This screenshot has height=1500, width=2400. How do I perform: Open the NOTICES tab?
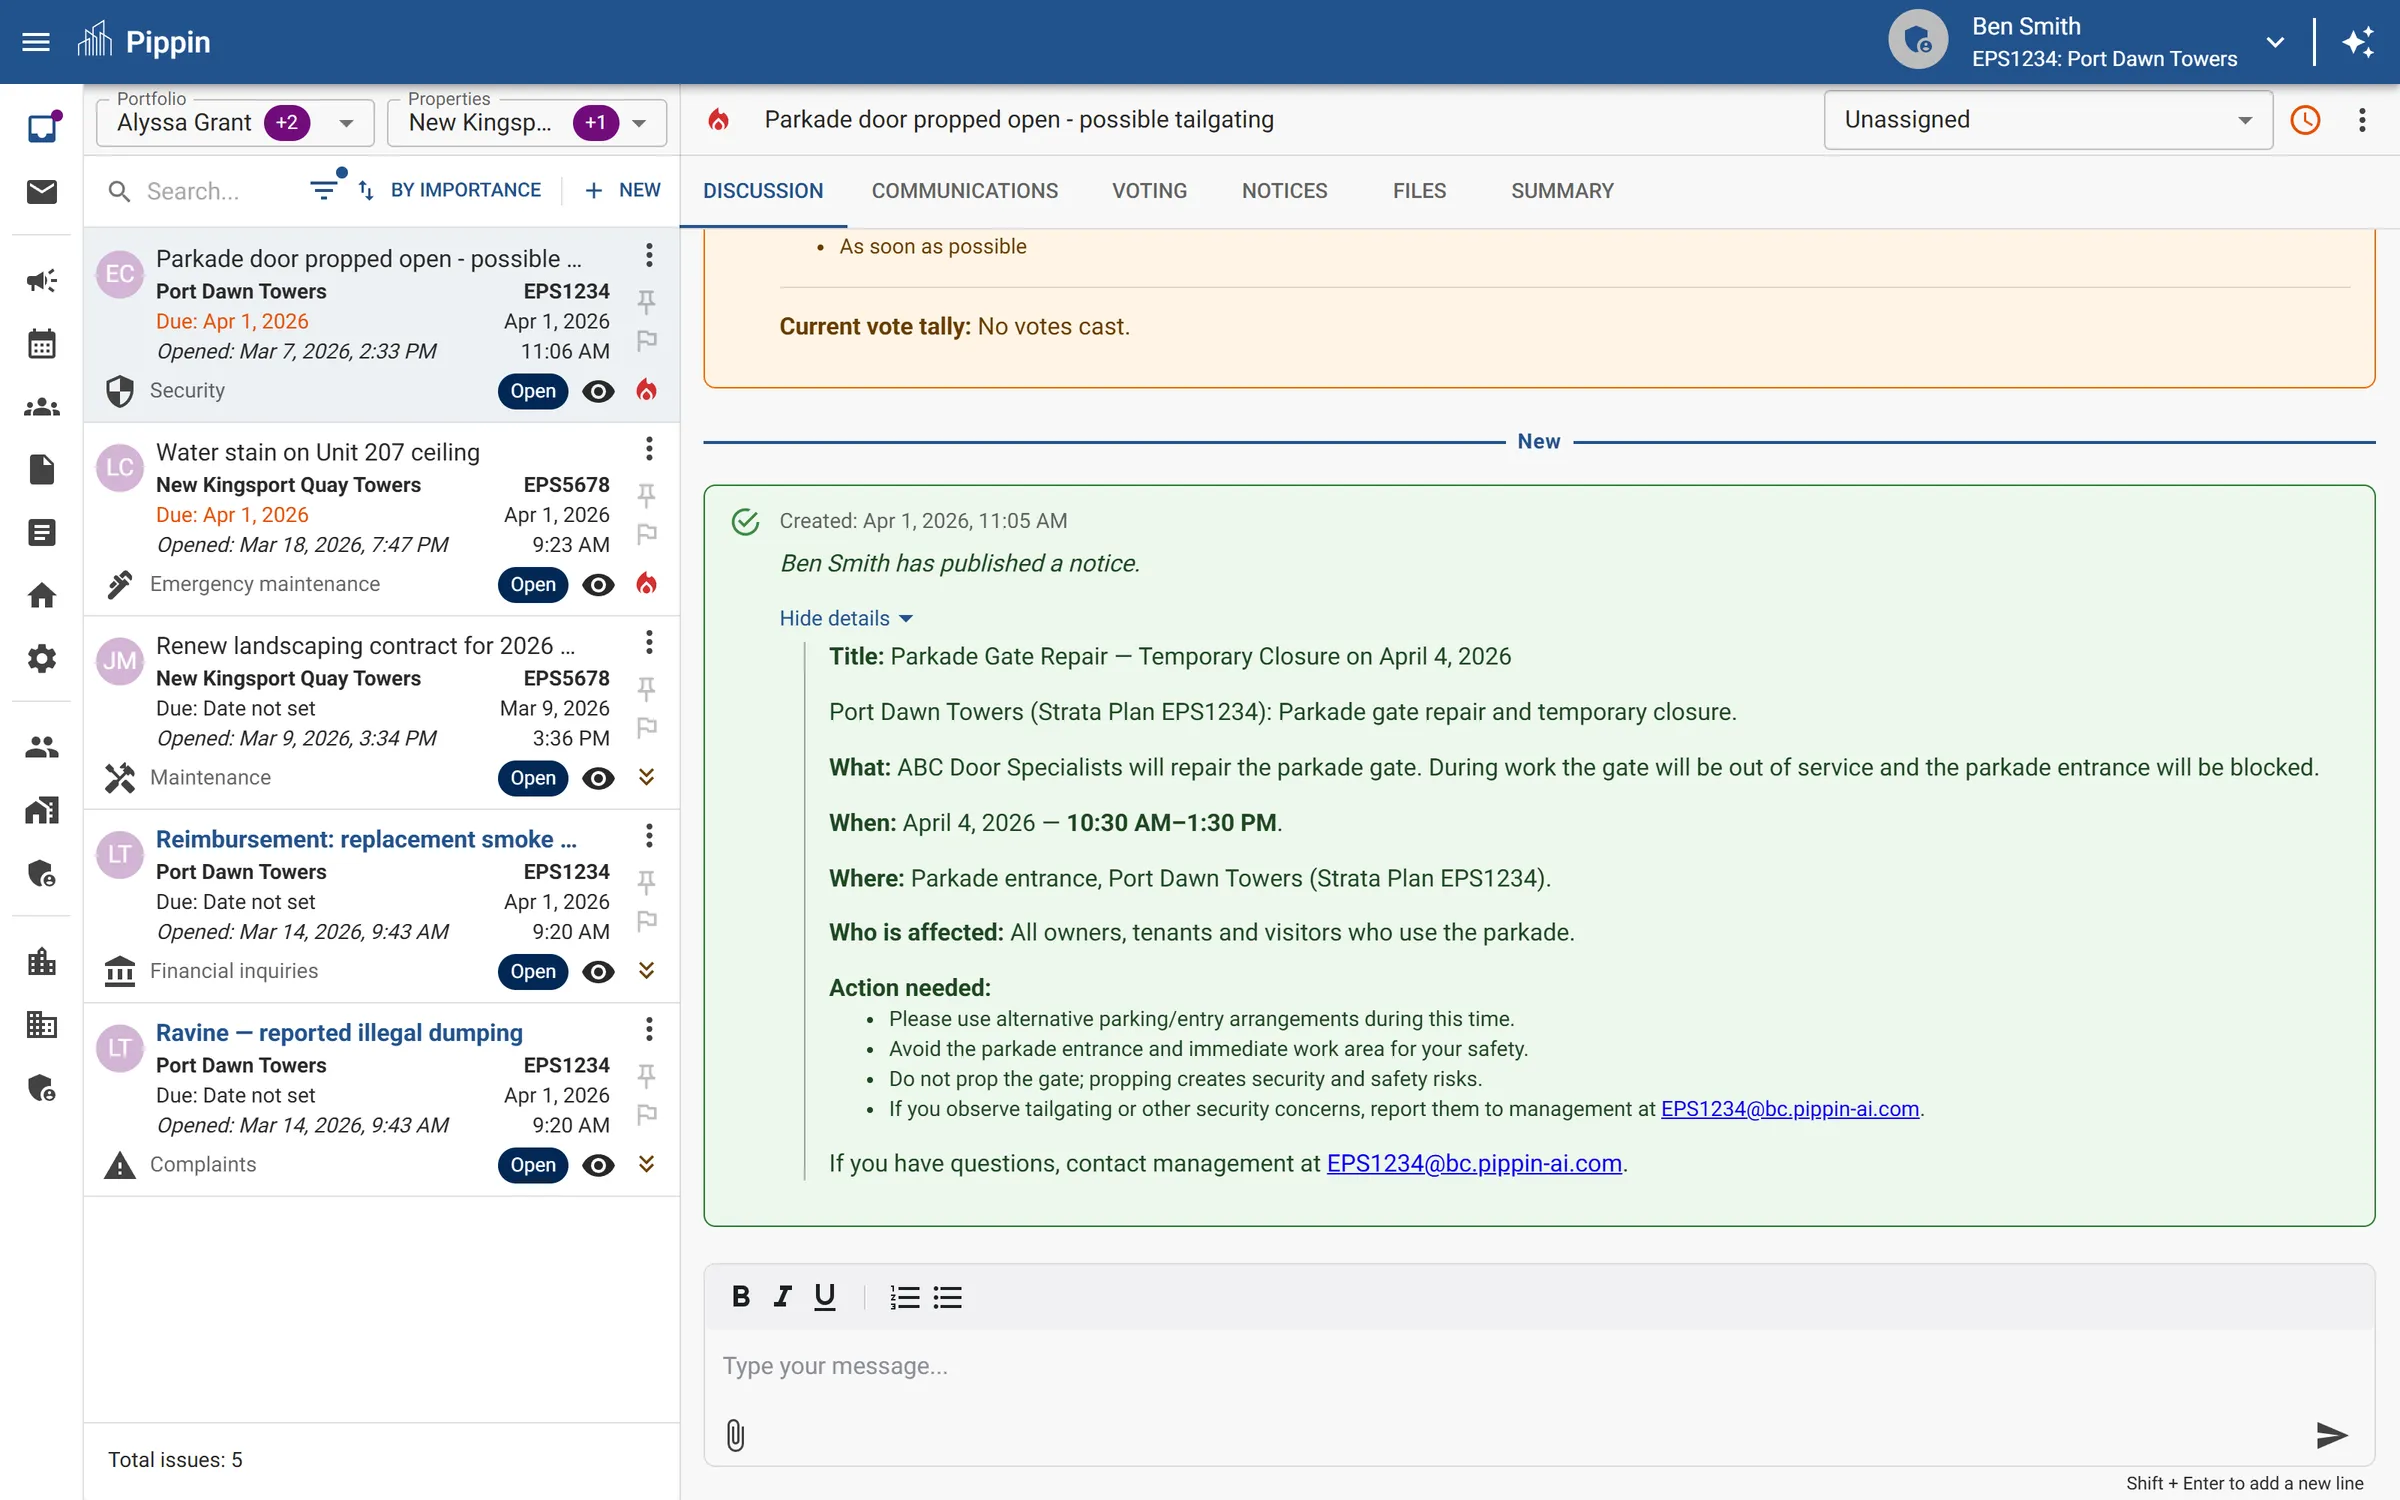click(x=1284, y=191)
